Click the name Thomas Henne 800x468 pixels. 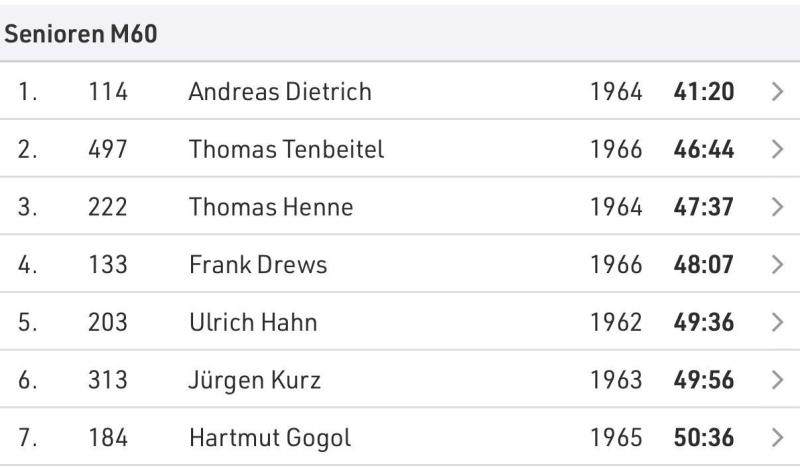(270, 208)
